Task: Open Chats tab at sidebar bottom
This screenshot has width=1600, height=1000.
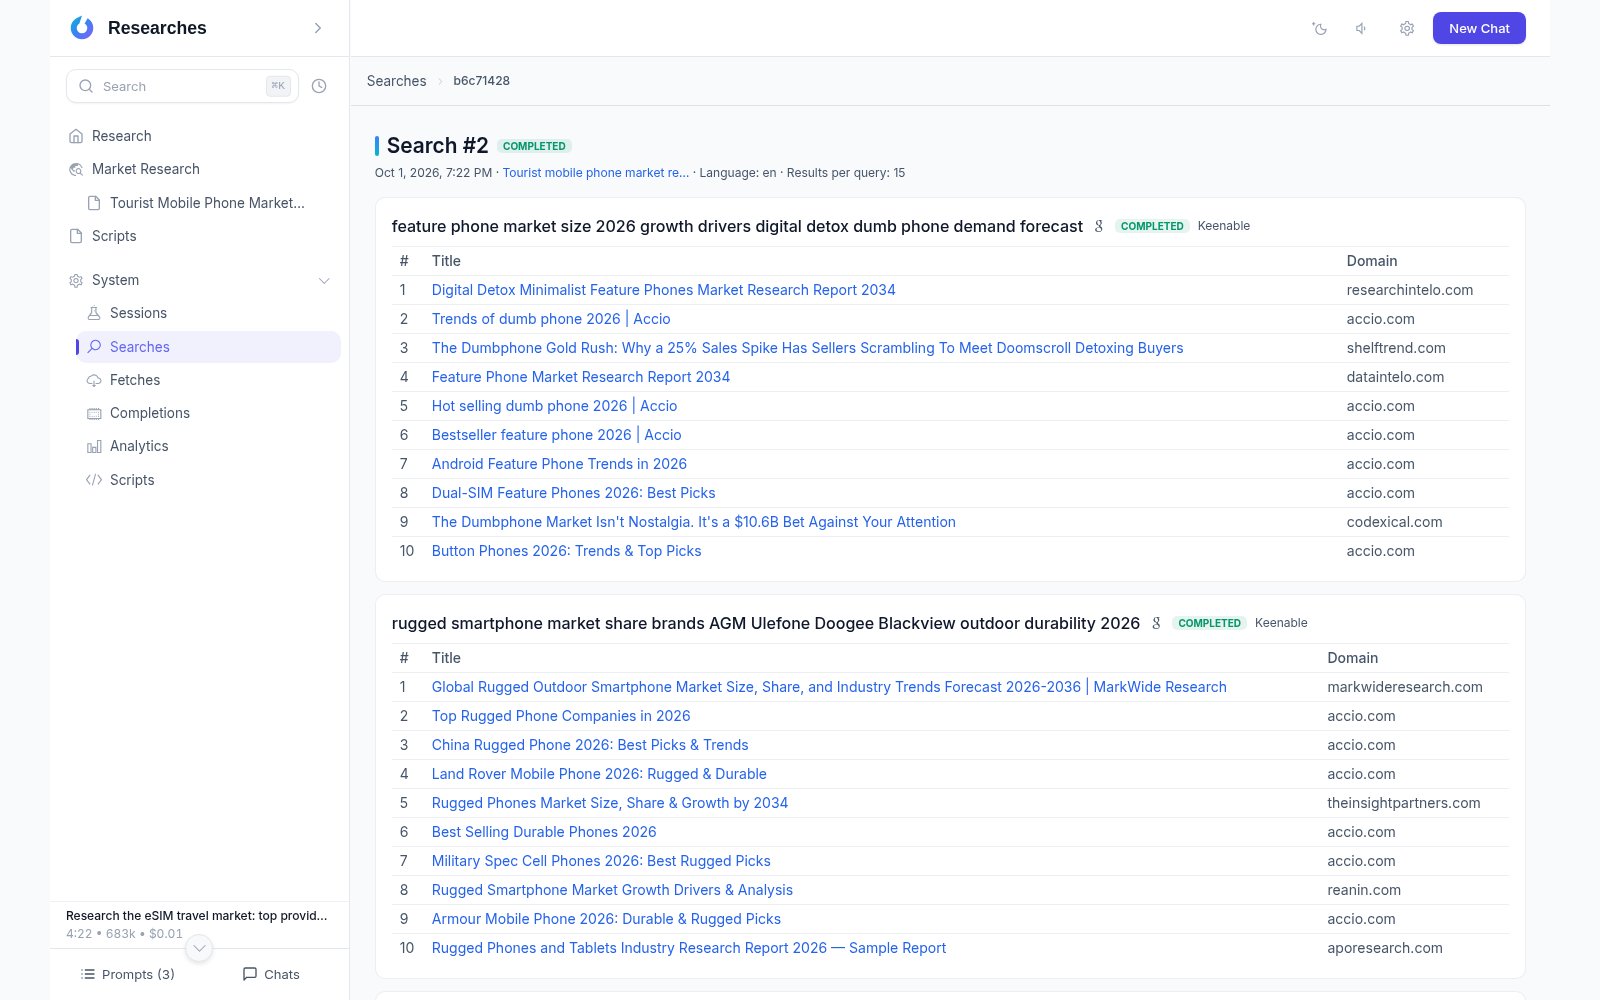Action: pos(271,974)
